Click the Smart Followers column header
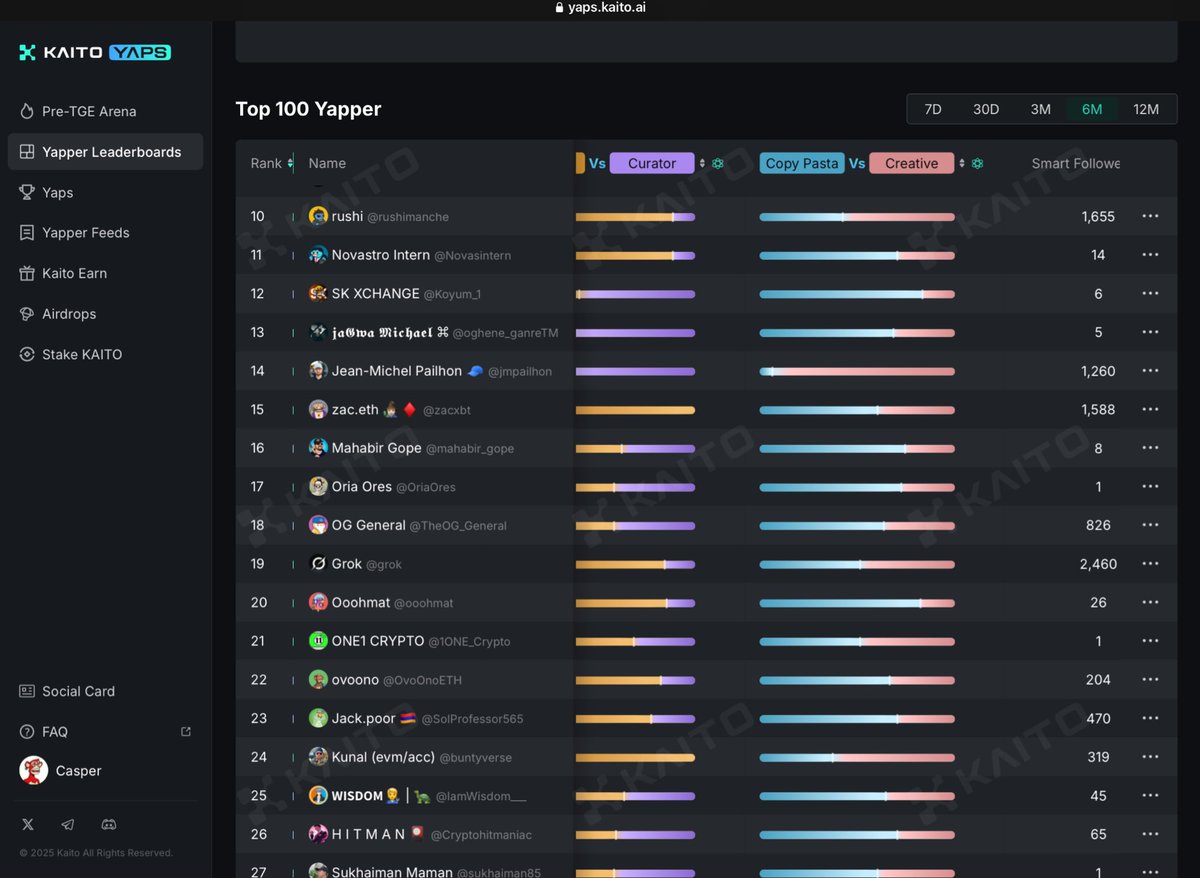Image resolution: width=1200 pixels, height=878 pixels. (x=1076, y=163)
